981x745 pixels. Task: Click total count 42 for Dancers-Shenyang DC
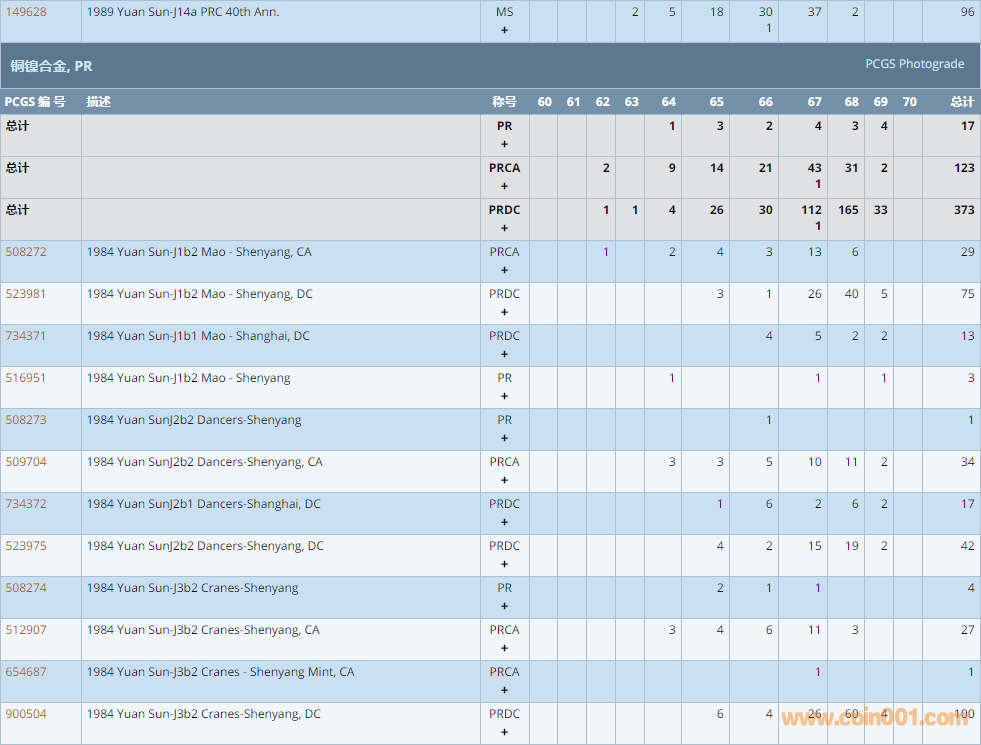coord(967,546)
